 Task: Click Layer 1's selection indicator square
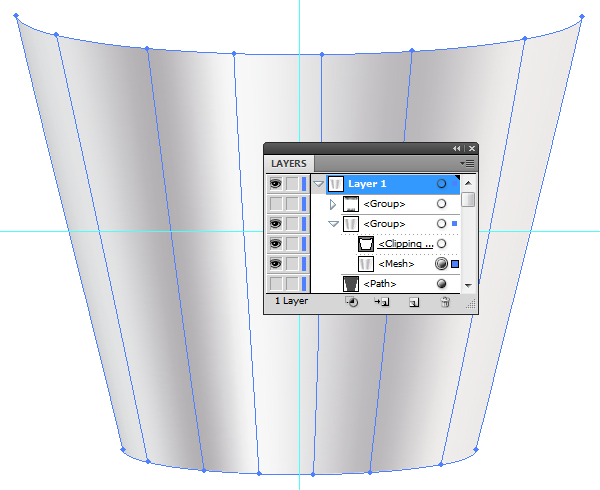455,184
